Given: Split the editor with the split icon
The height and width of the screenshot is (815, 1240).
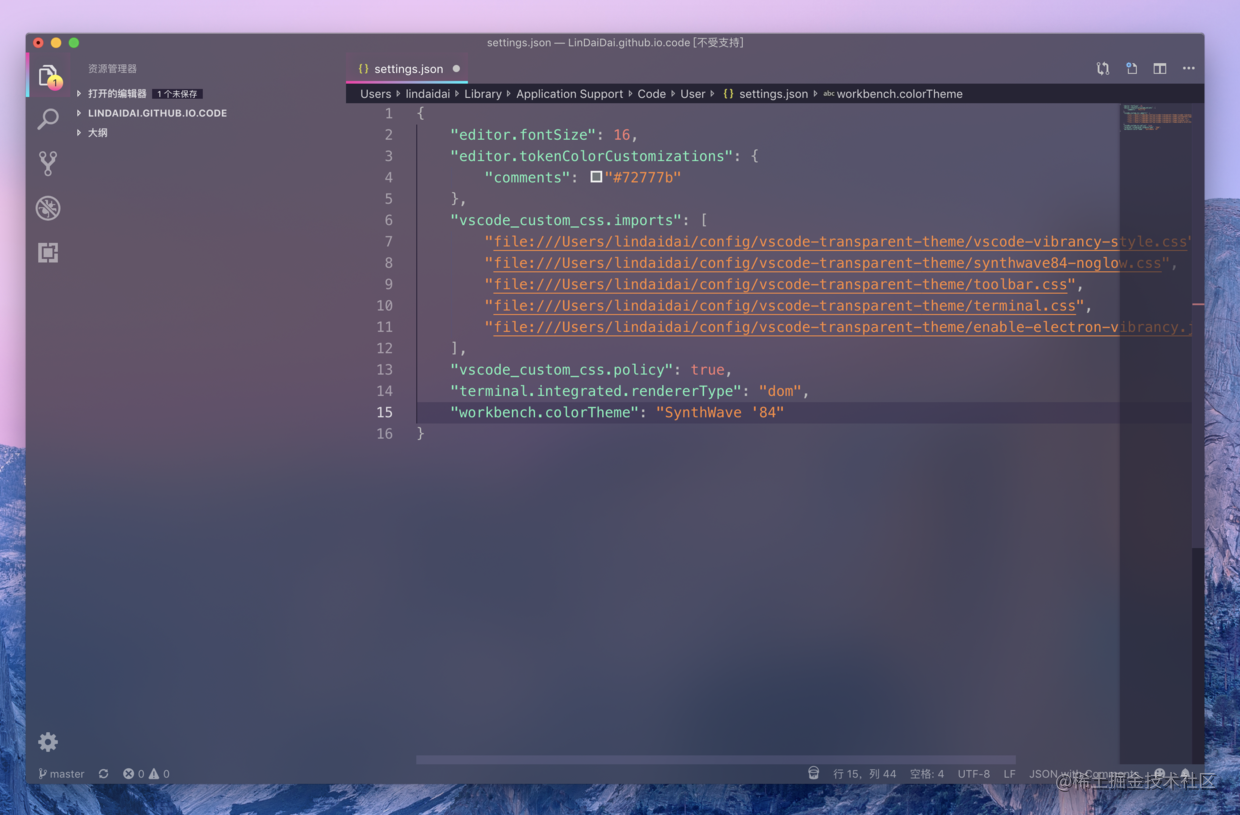Looking at the screenshot, I should [x=1160, y=69].
